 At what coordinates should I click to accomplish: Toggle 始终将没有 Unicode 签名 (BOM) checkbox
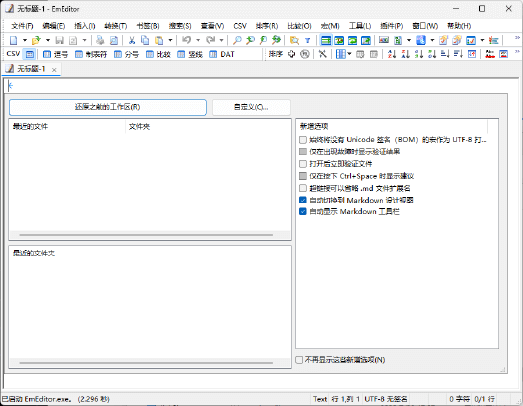click(303, 140)
